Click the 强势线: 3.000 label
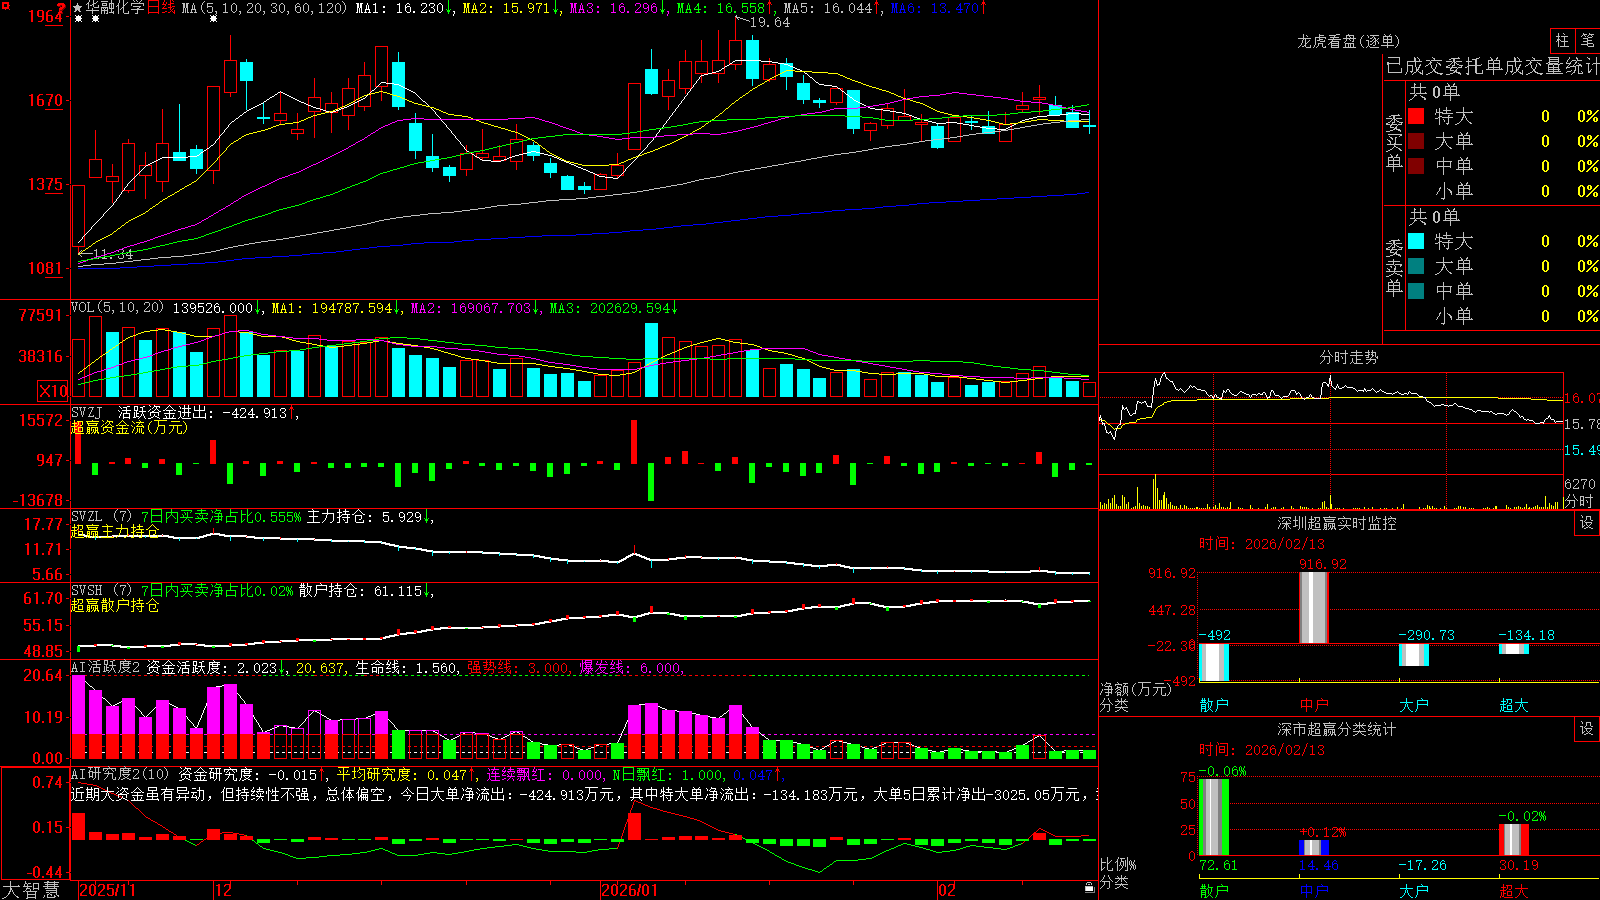 [519, 668]
